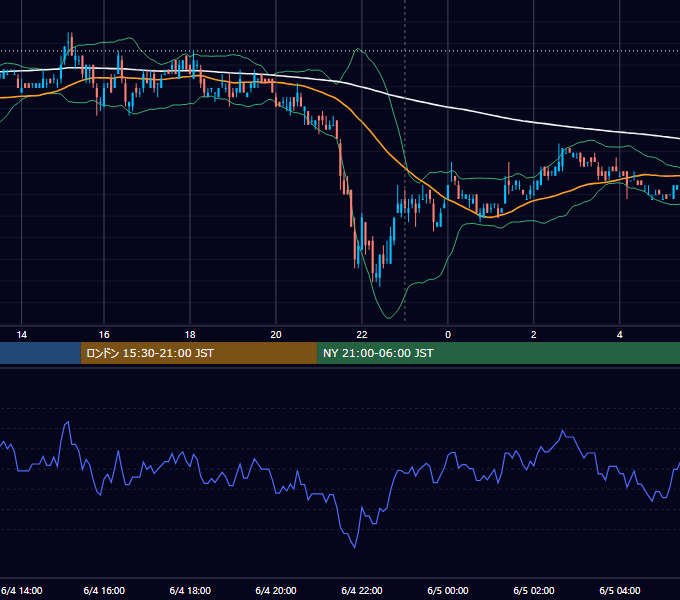This screenshot has height=600, width=680.
Task: Click the '6/5 00:00' oscillator time label
Action: (448, 591)
